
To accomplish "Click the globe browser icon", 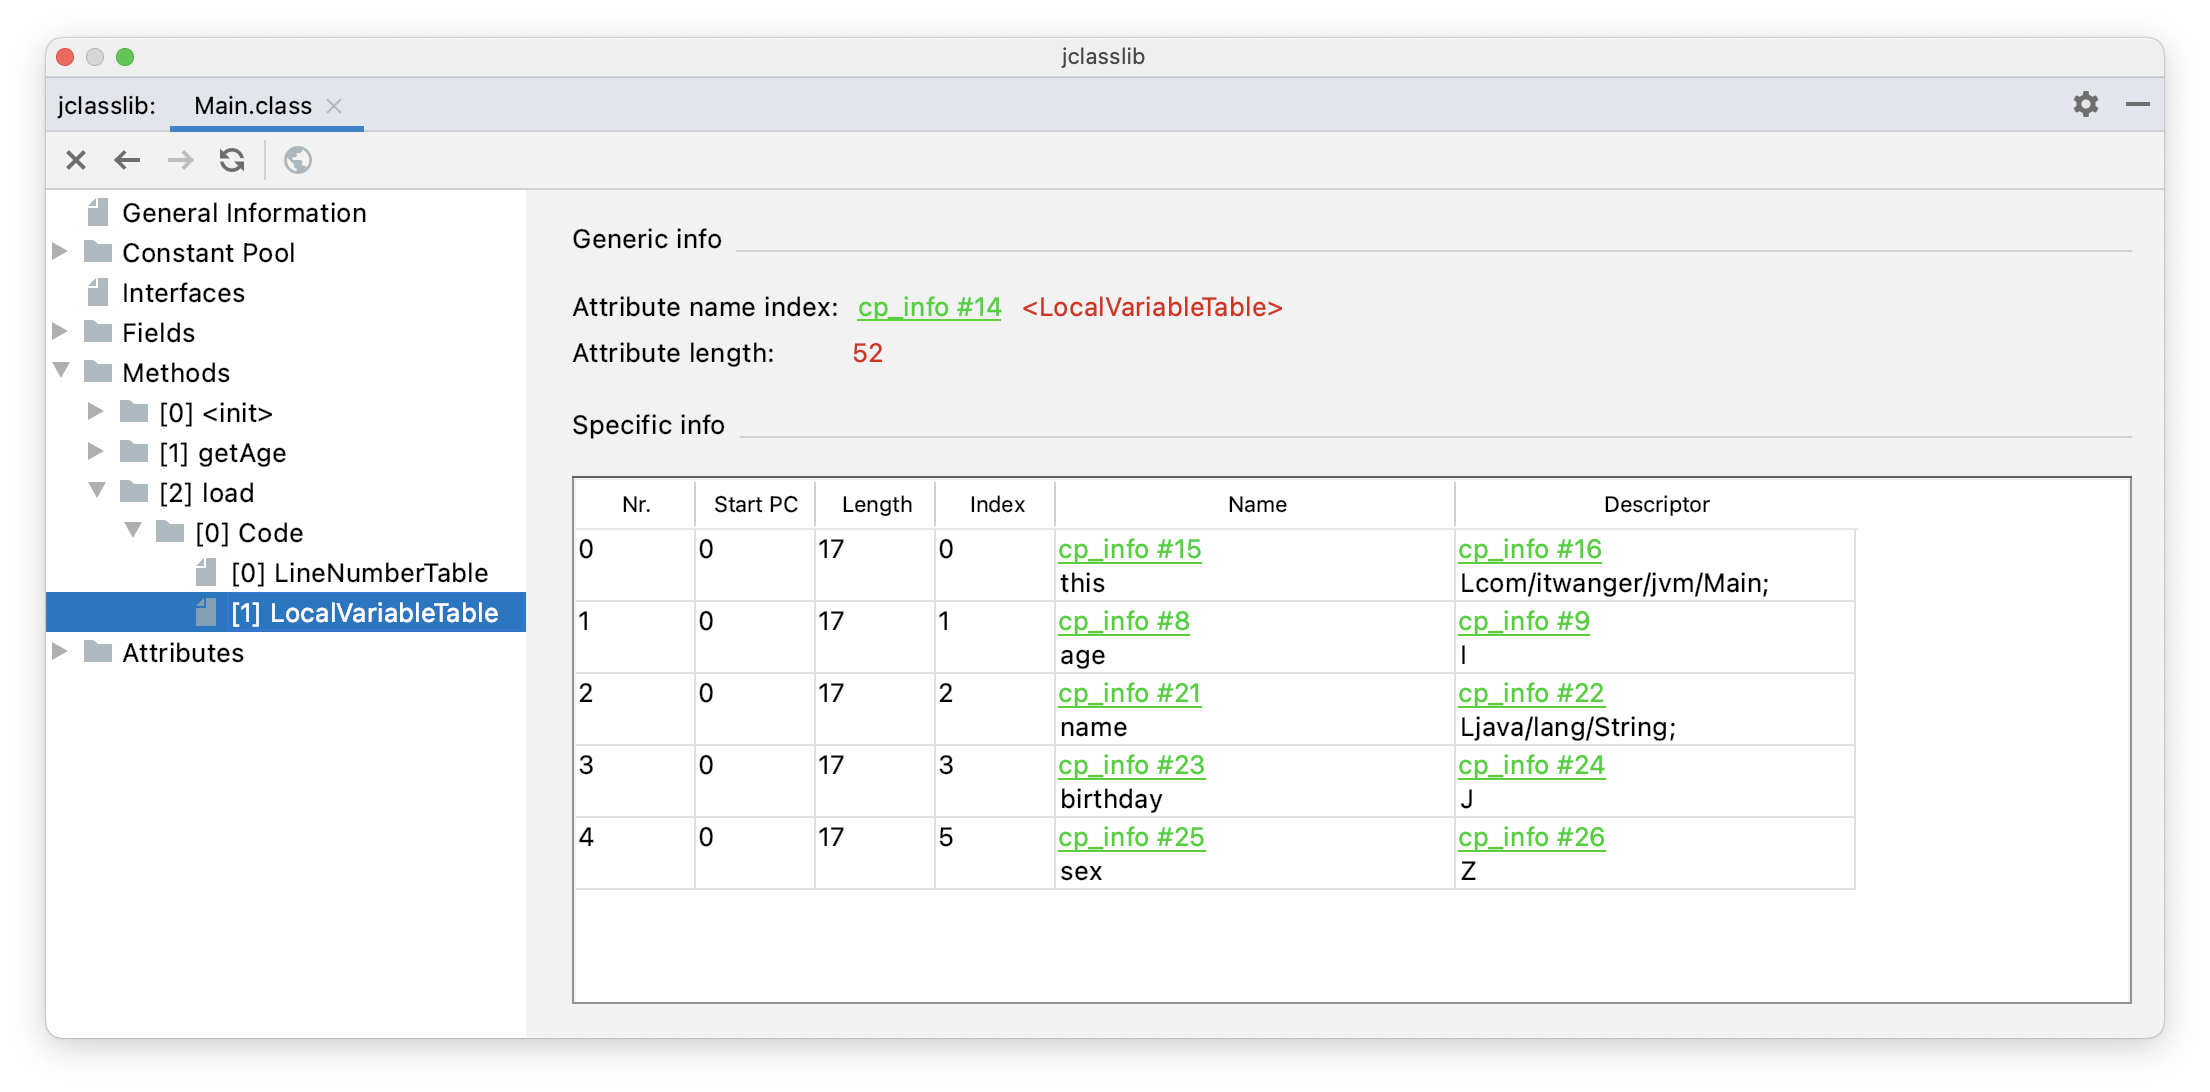I will click(298, 160).
